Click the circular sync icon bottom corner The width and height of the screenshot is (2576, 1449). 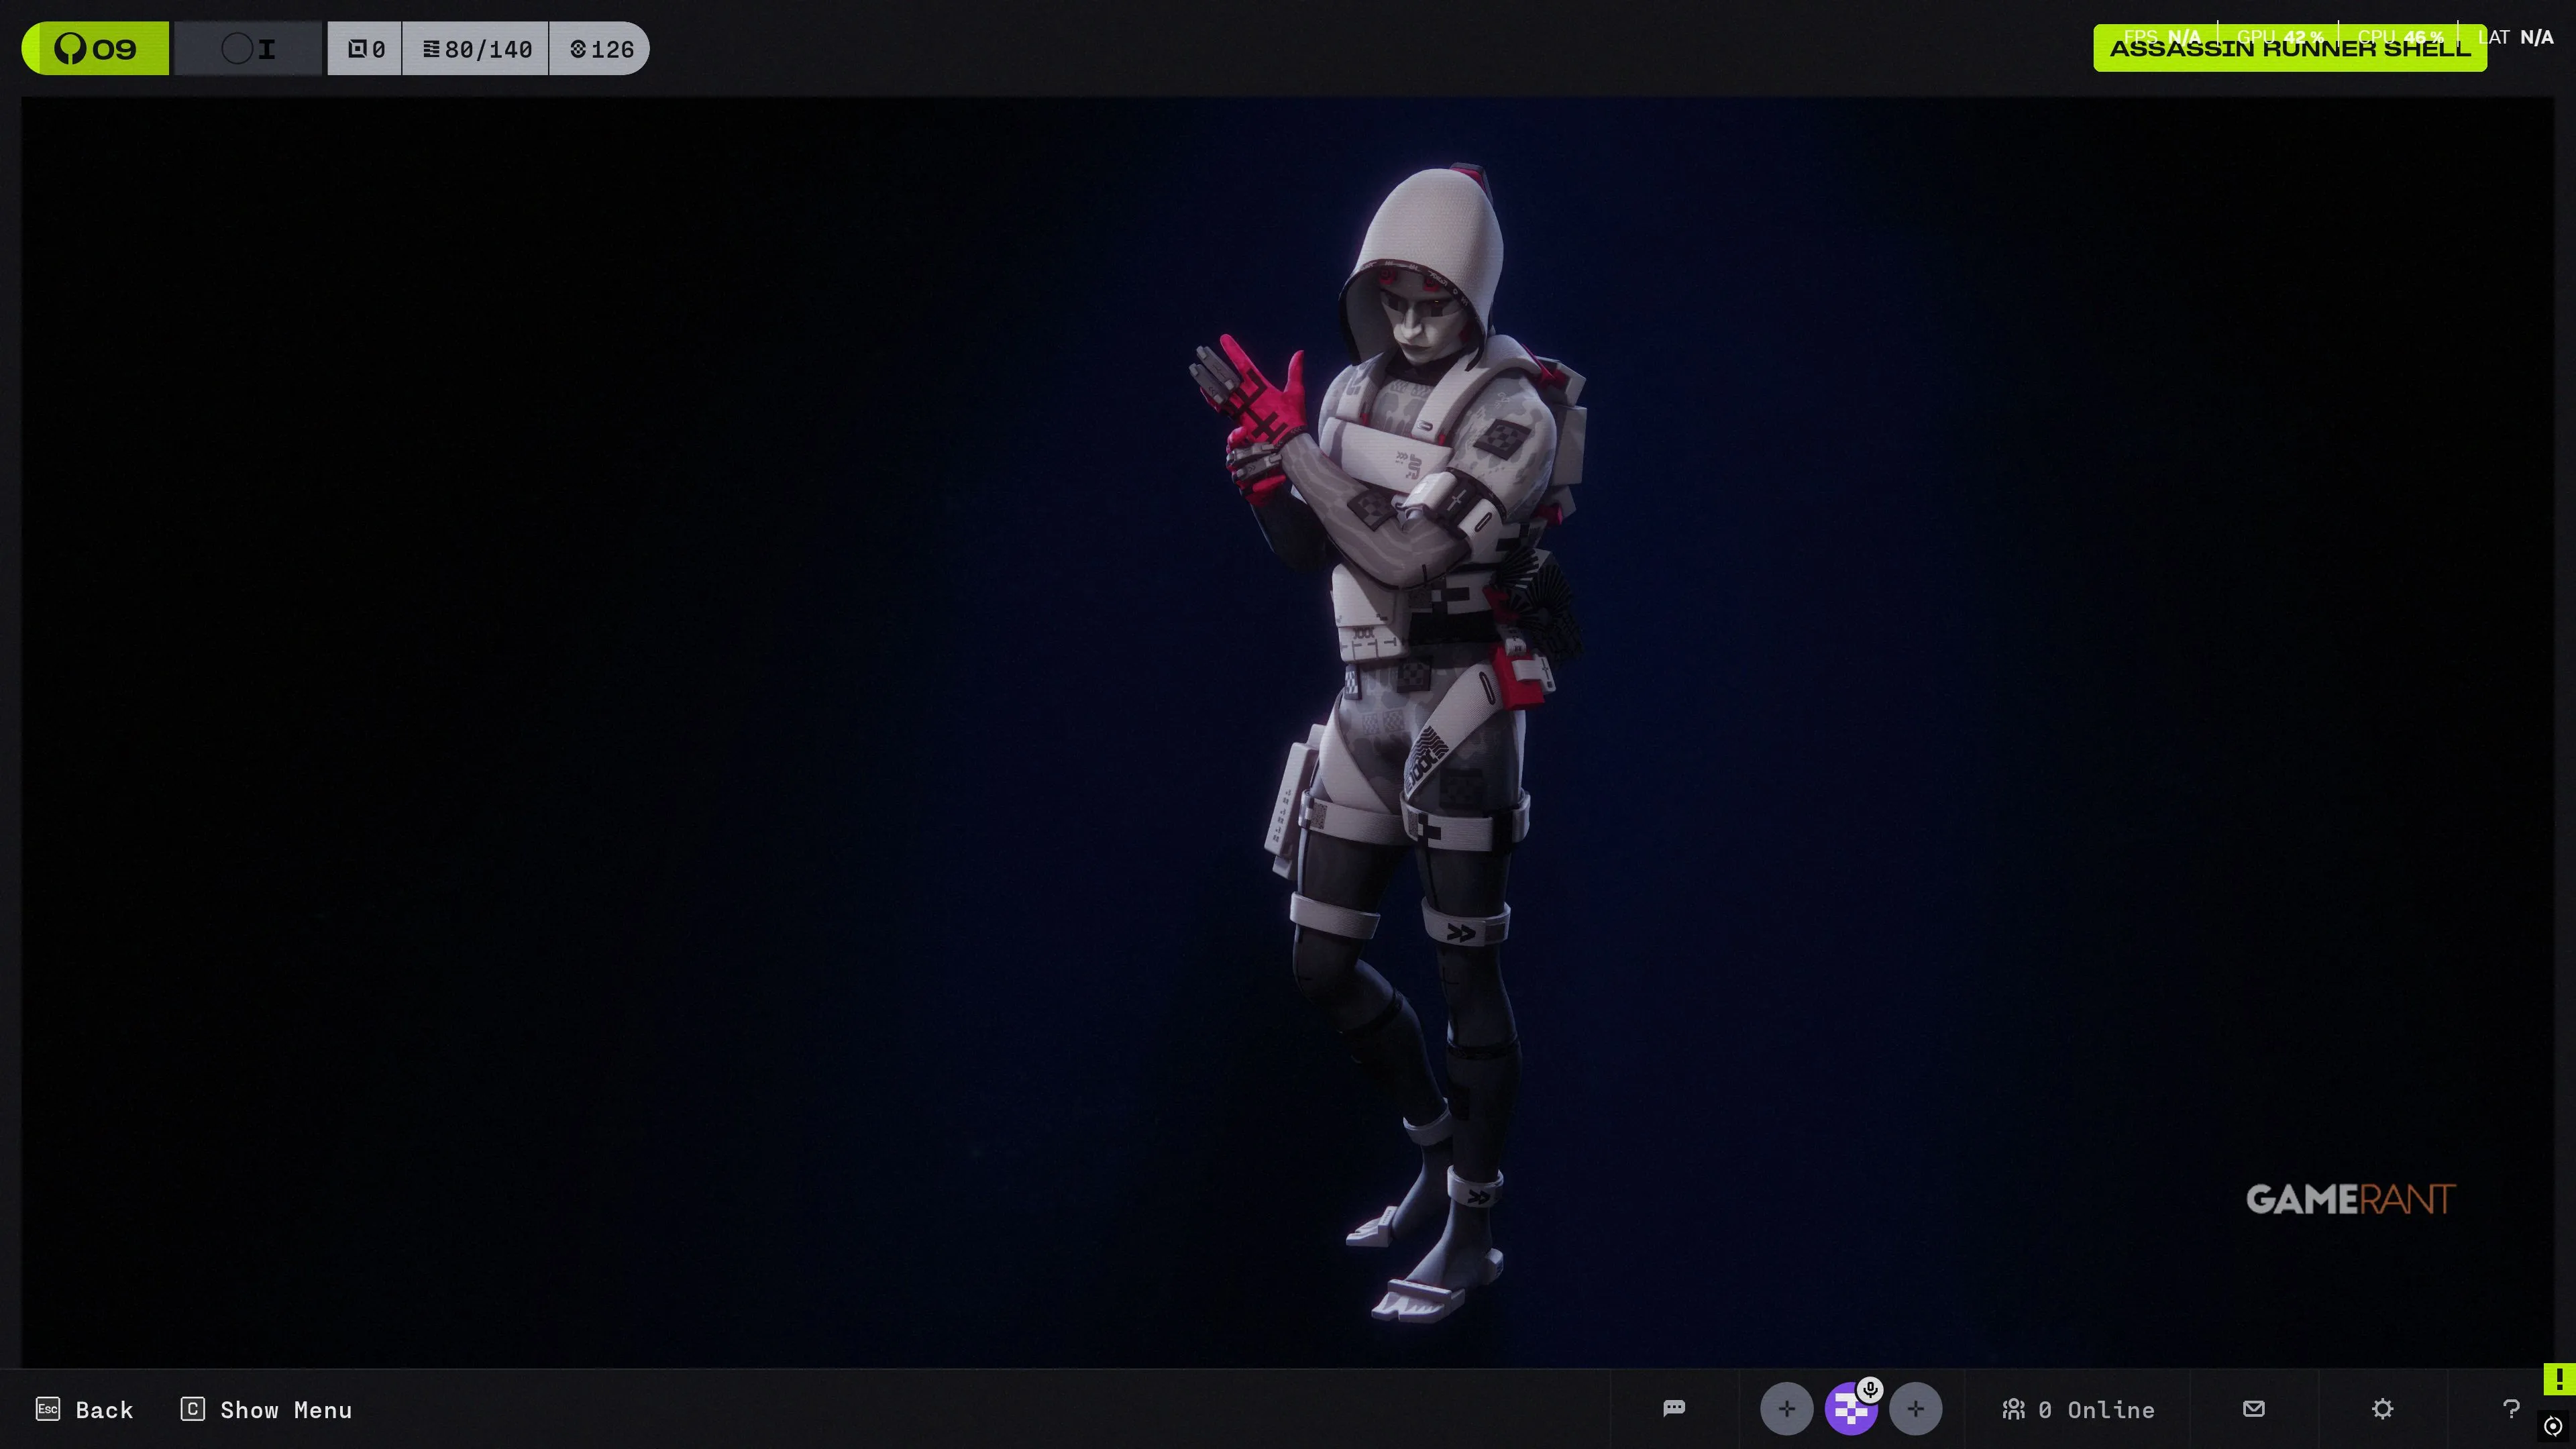(2553, 1426)
